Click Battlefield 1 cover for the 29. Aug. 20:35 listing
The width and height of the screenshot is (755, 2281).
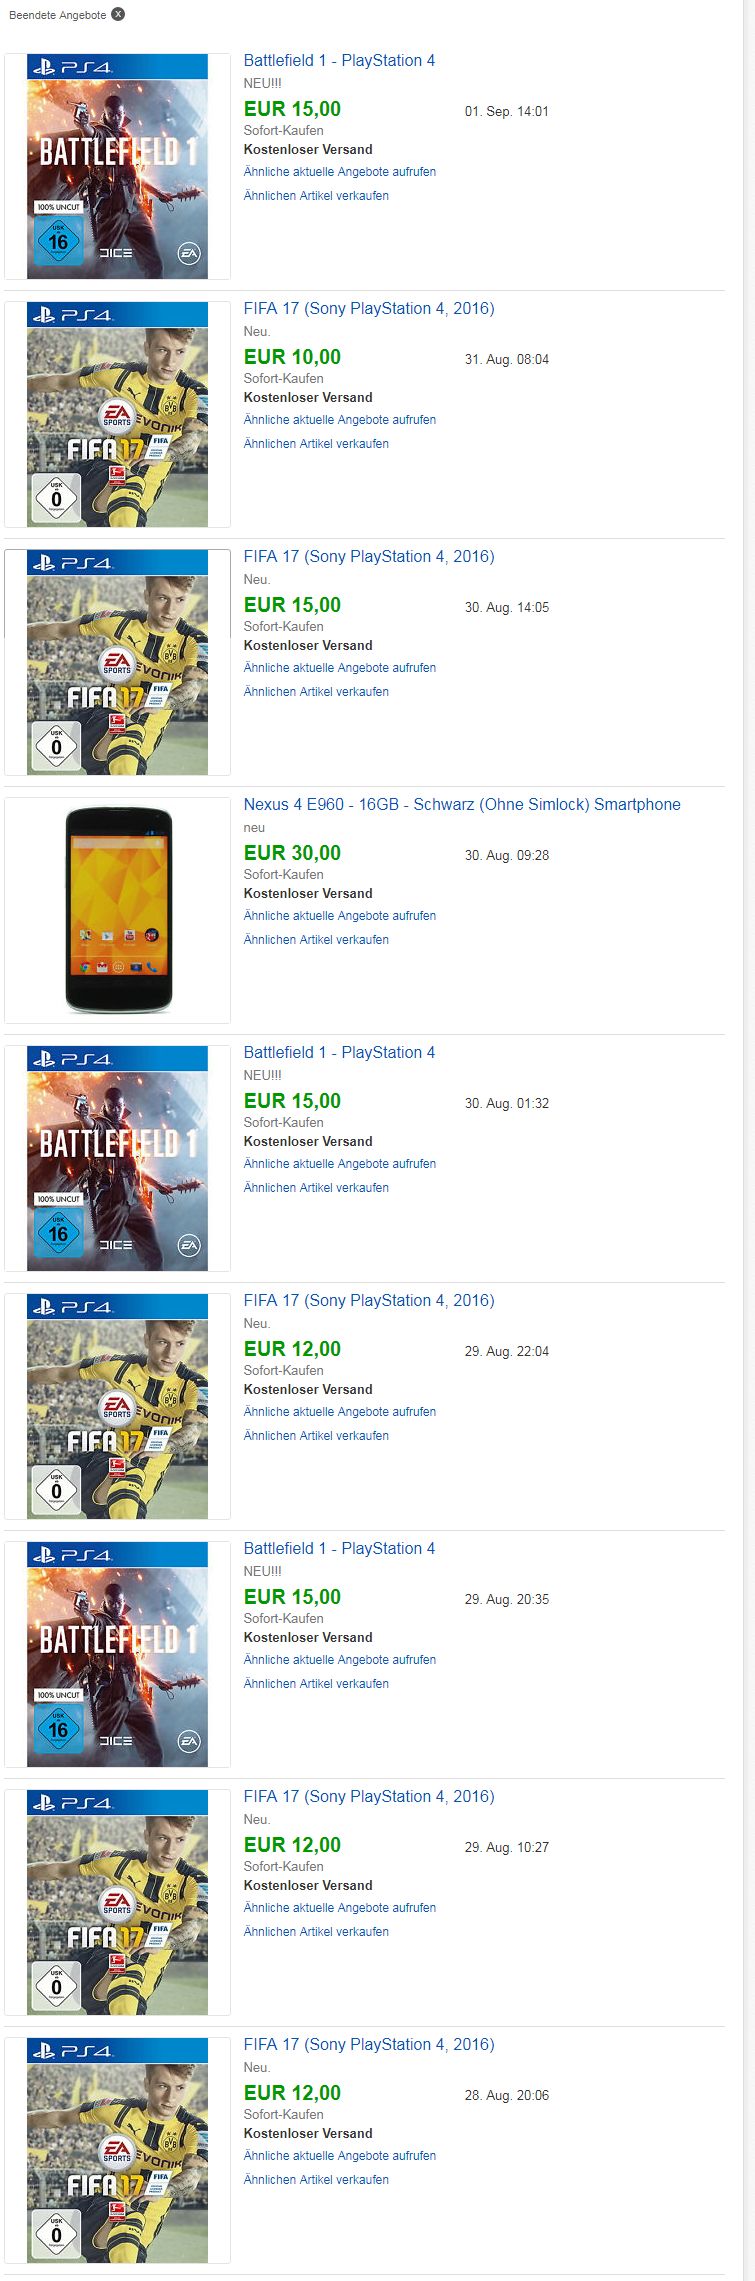[118, 1654]
